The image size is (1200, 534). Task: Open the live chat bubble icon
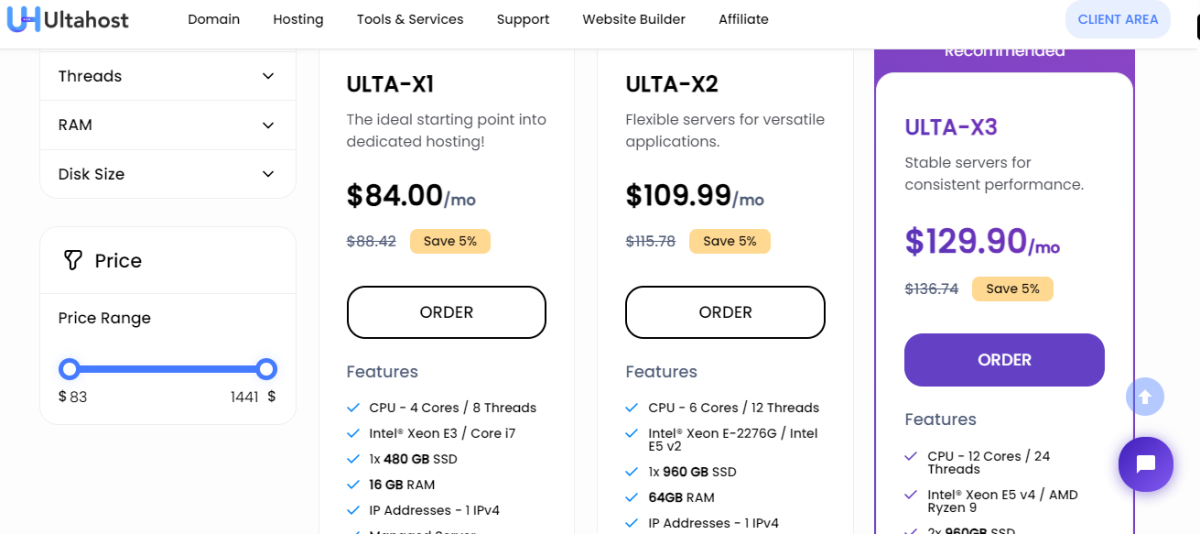pos(1146,464)
